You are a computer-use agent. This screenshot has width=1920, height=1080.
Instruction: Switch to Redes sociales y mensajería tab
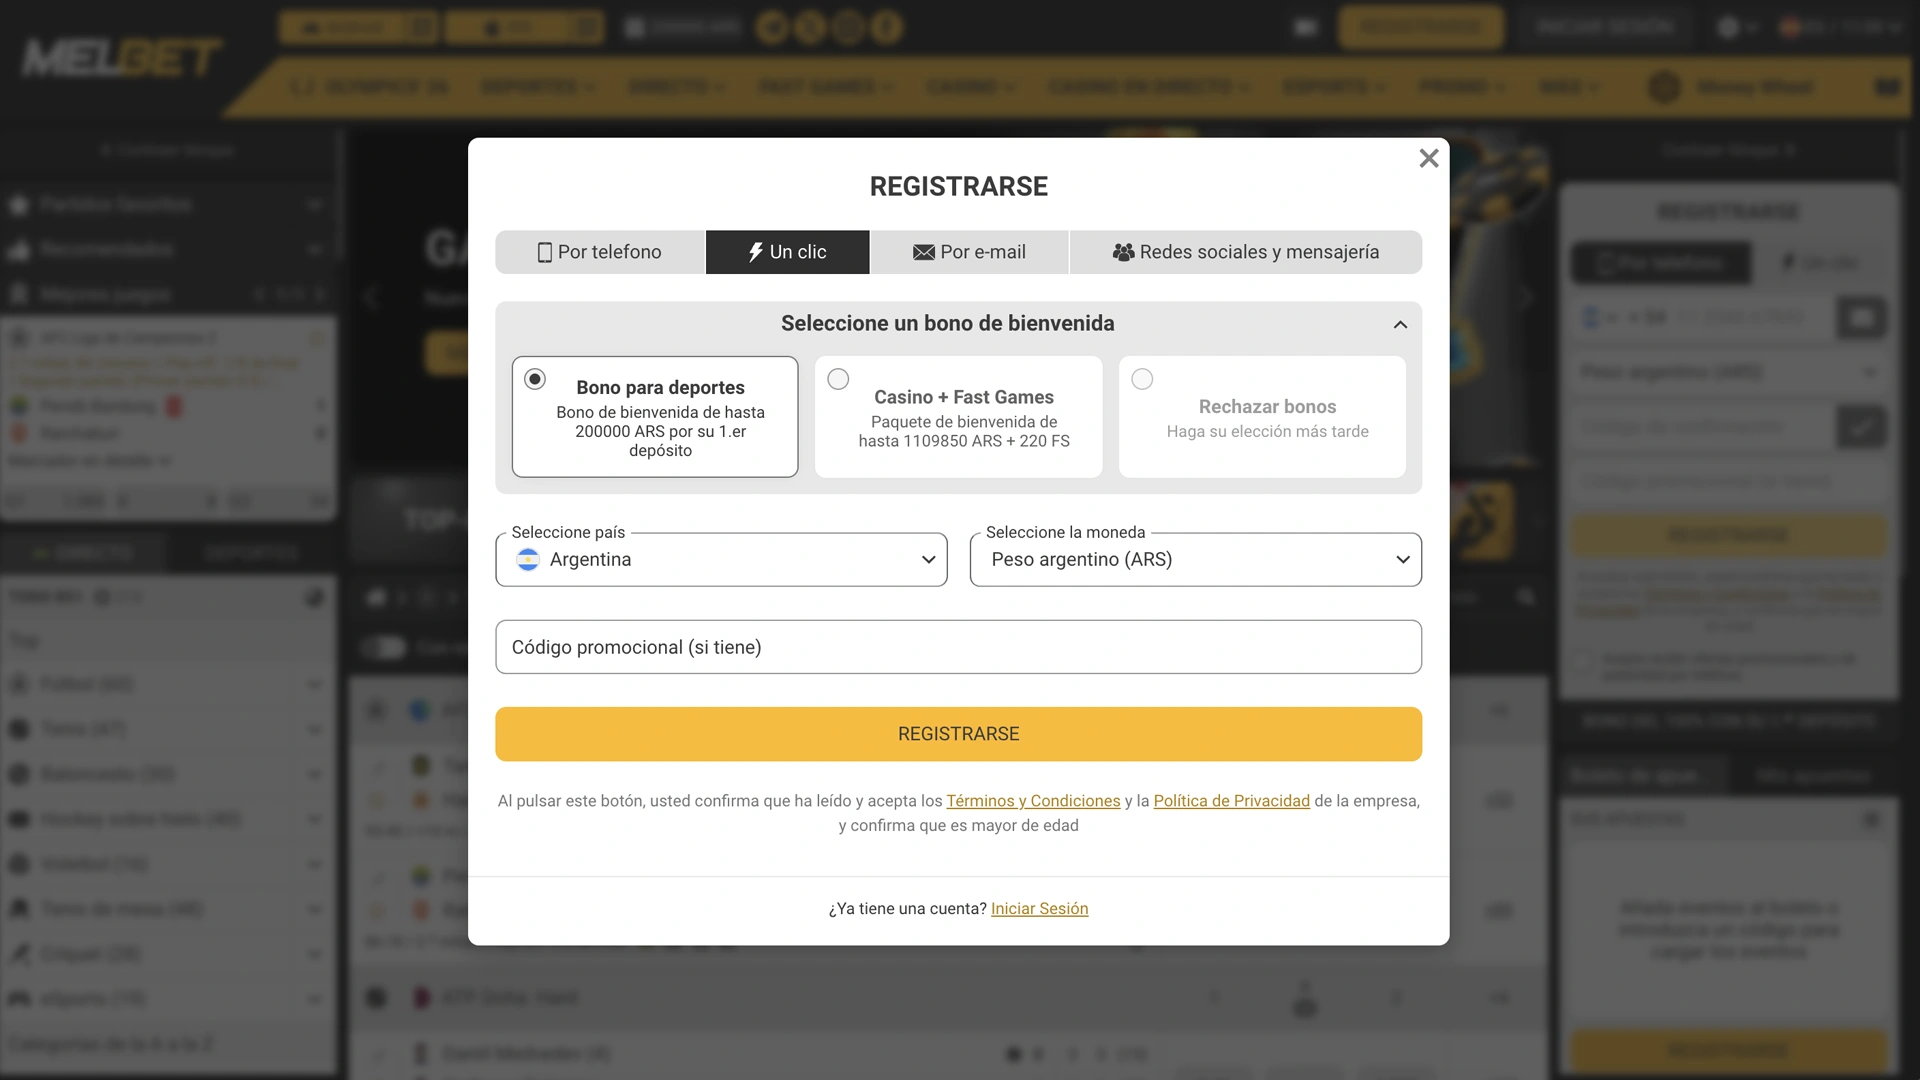pyautogui.click(x=1246, y=252)
